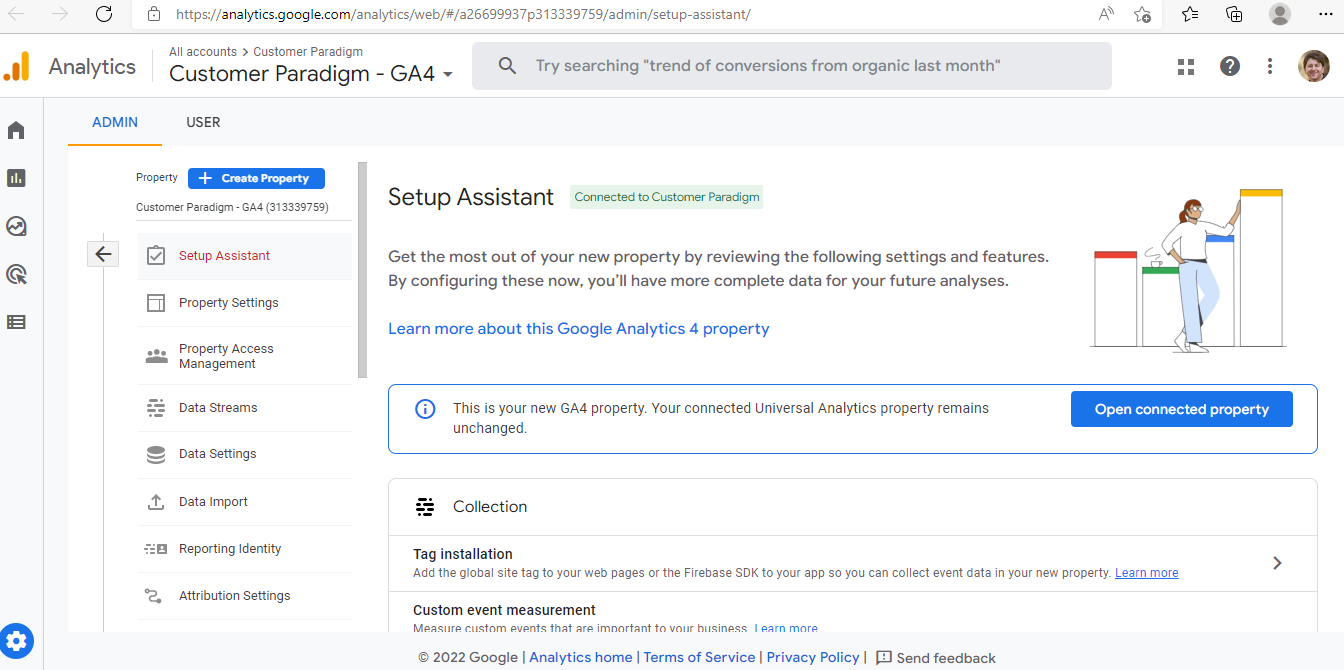The height and width of the screenshot is (670, 1344).
Task: Click the Create Property button
Action: click(256, 178)
